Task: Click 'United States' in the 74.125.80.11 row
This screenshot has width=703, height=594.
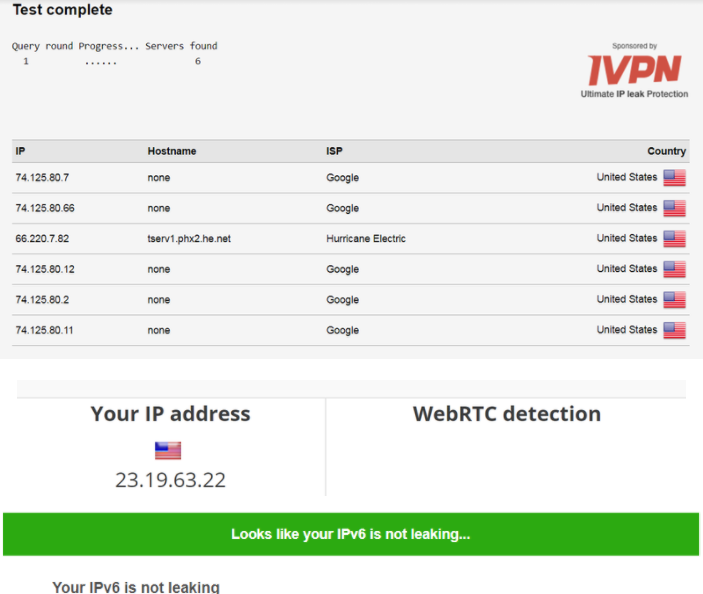Action: click(627, 330)
